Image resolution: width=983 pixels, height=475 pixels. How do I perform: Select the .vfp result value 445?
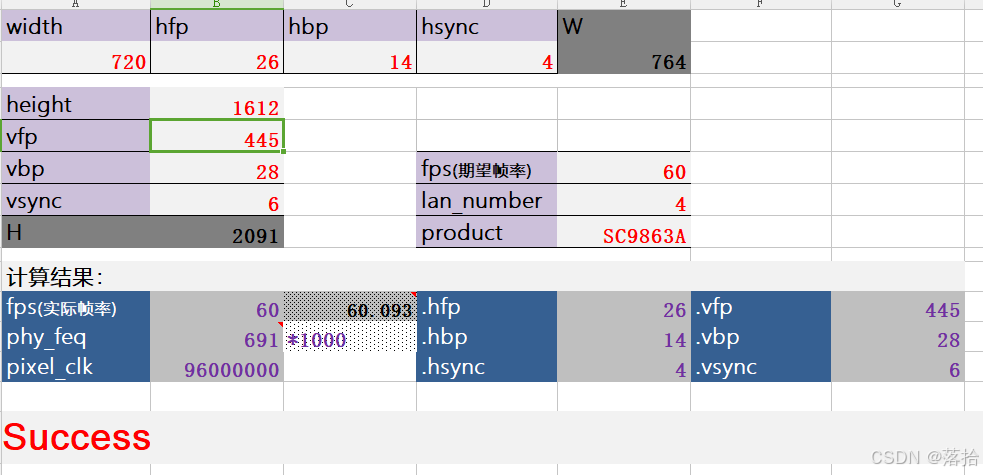click(898, 306)
